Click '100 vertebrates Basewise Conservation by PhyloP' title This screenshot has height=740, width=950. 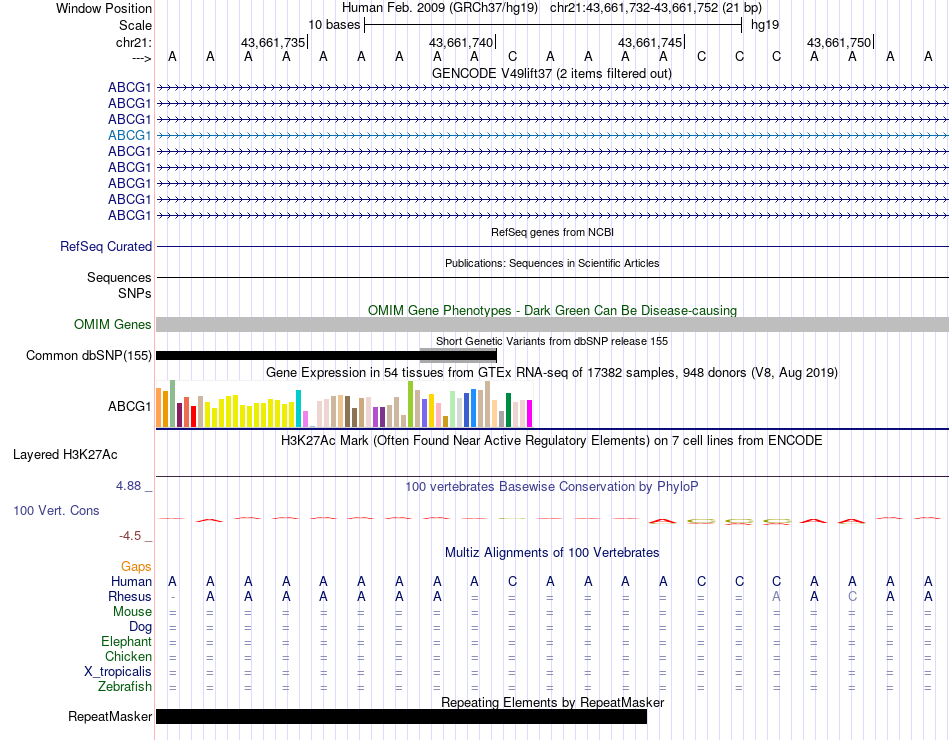click(552, 486)
